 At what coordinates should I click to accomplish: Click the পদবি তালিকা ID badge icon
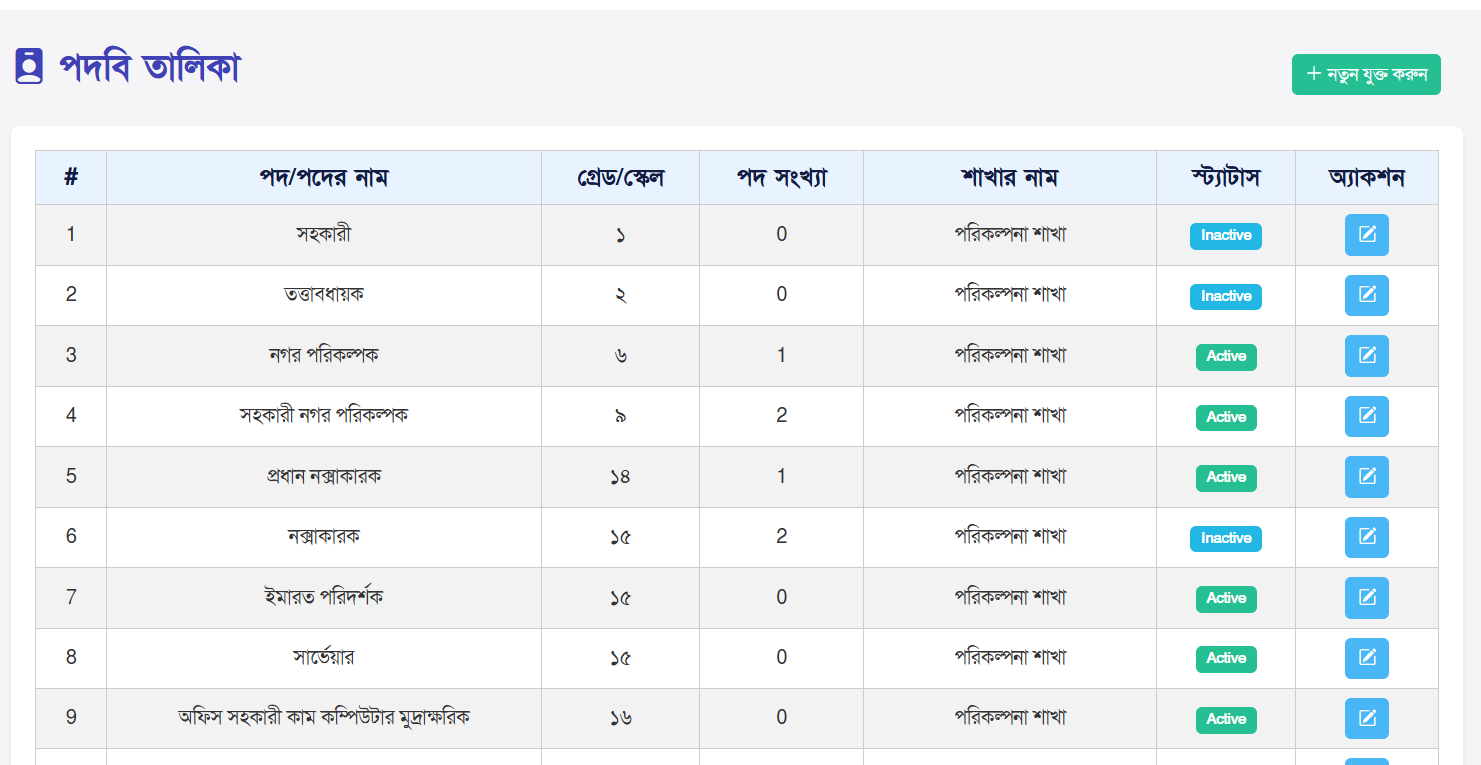[29, 67]
